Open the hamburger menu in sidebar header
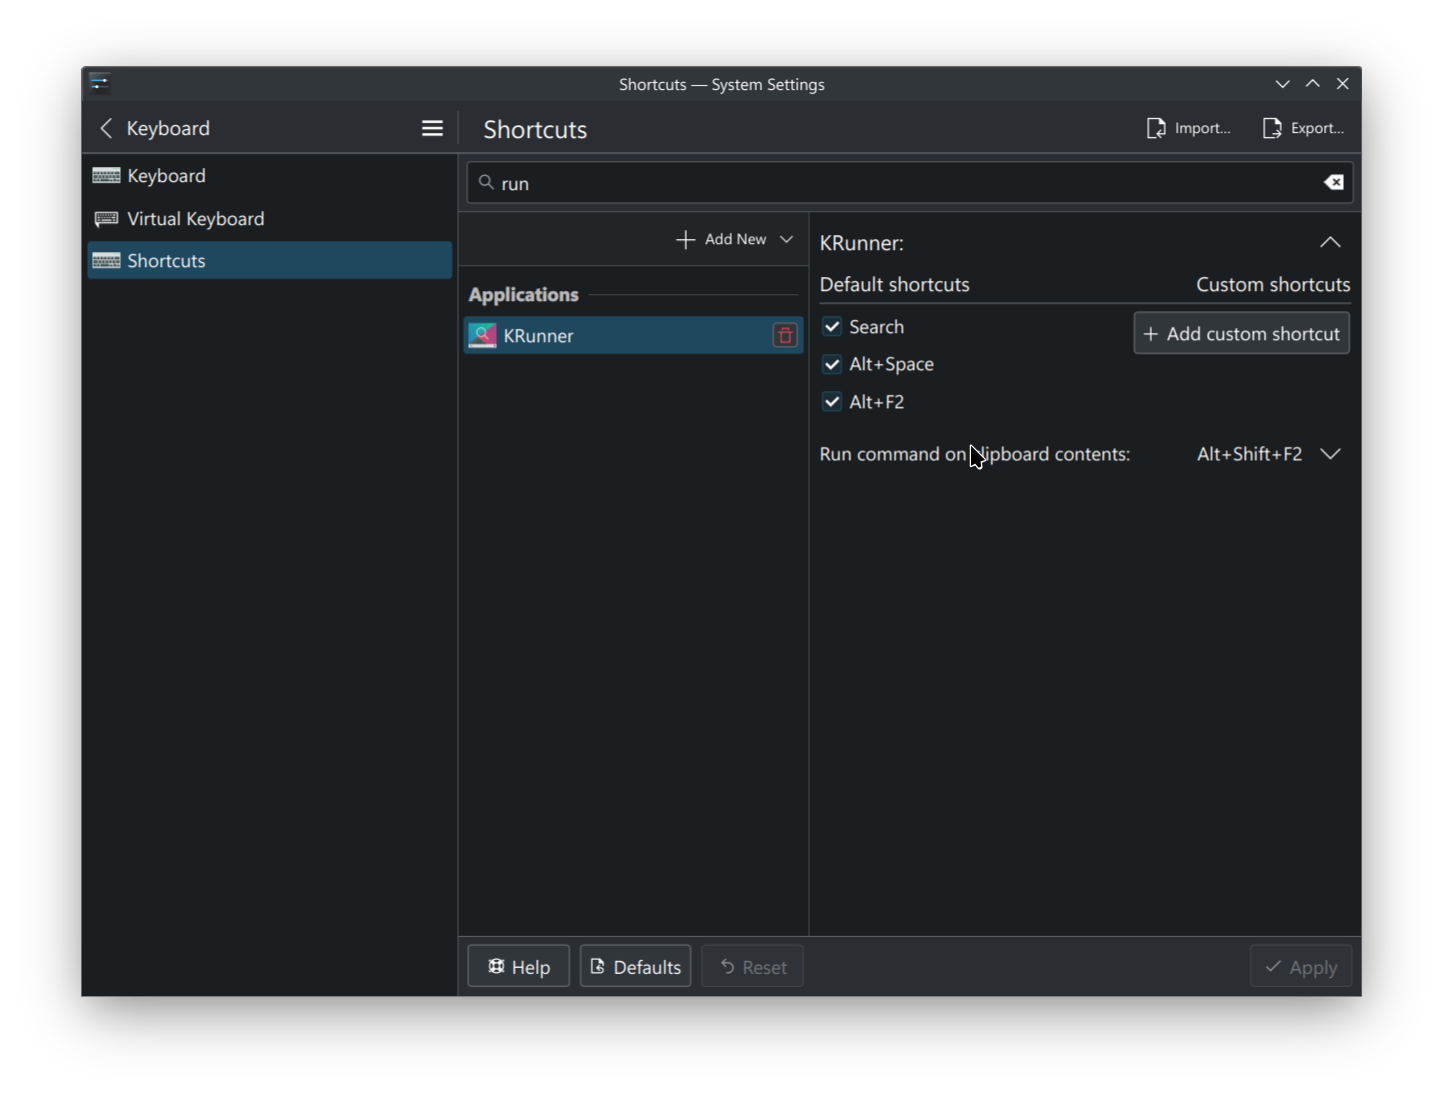This screenshot has width=1445, height=1094. 432,128
